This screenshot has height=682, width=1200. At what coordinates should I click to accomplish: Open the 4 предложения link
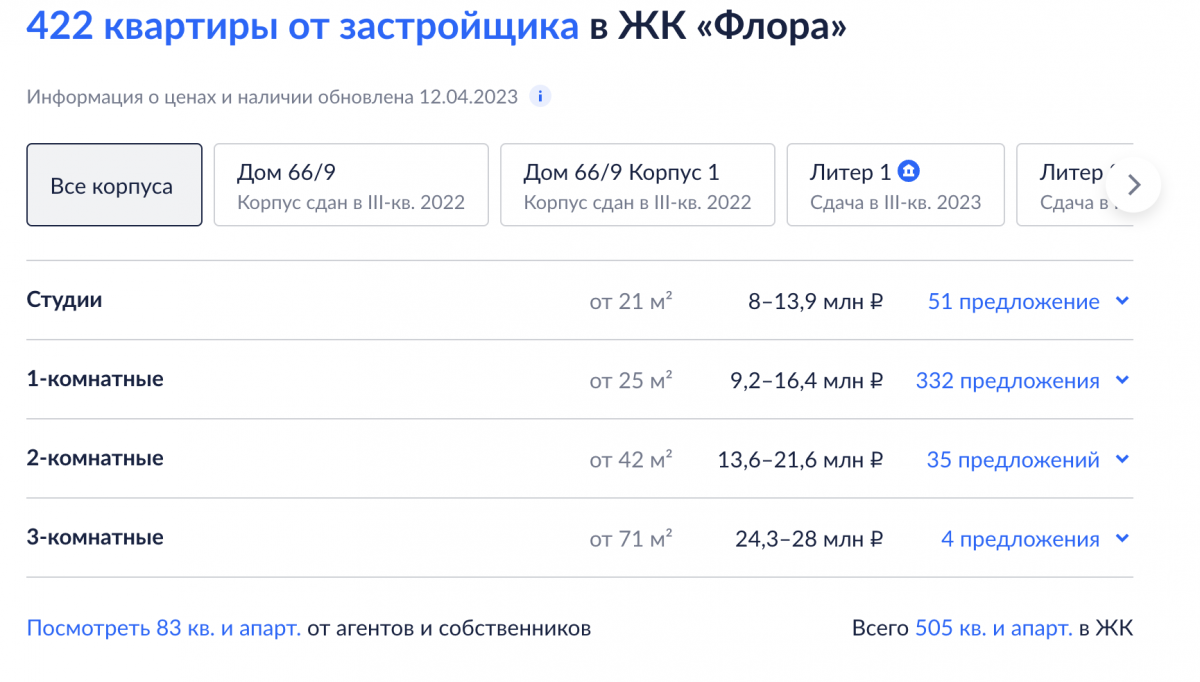1020,539
